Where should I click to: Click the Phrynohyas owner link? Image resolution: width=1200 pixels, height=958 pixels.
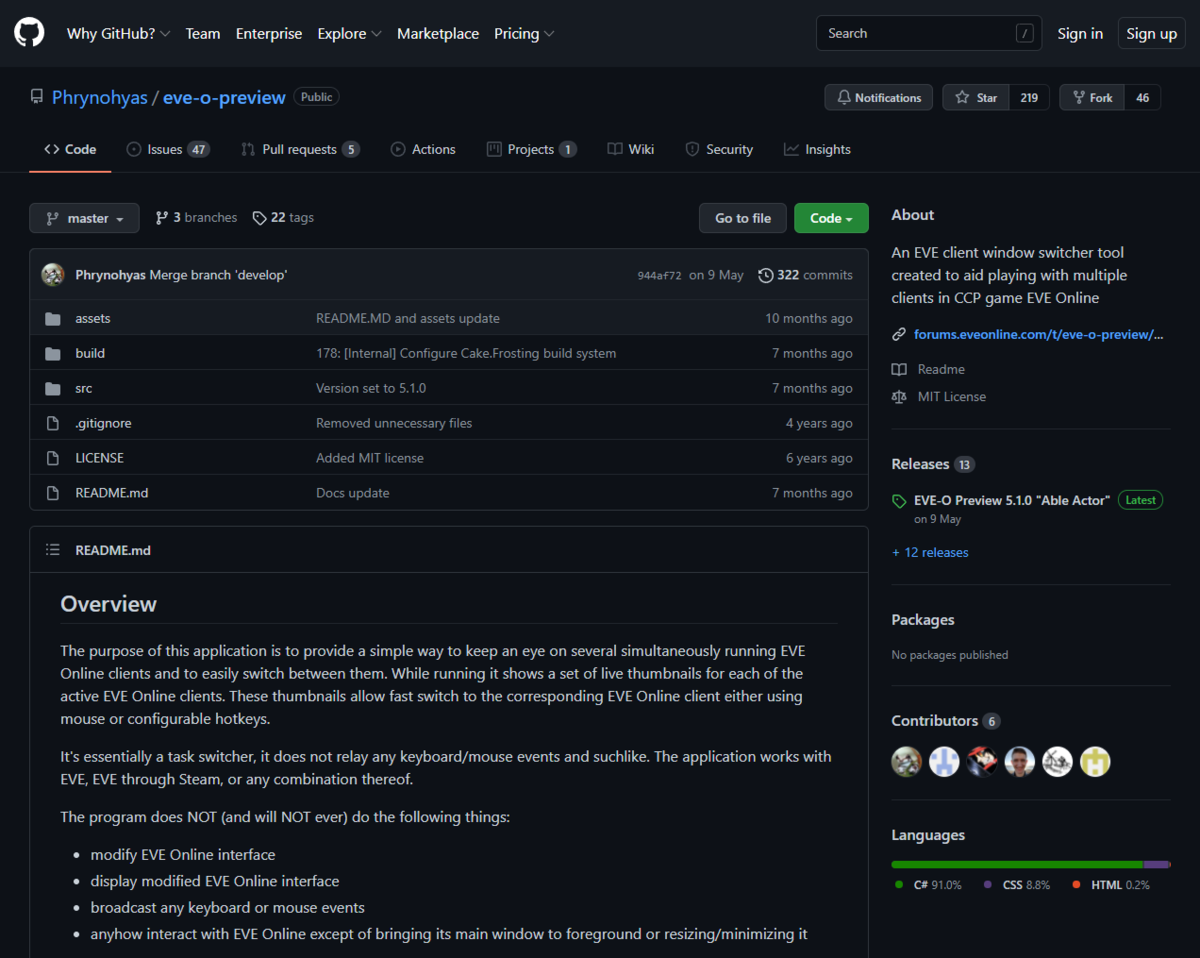99,97
